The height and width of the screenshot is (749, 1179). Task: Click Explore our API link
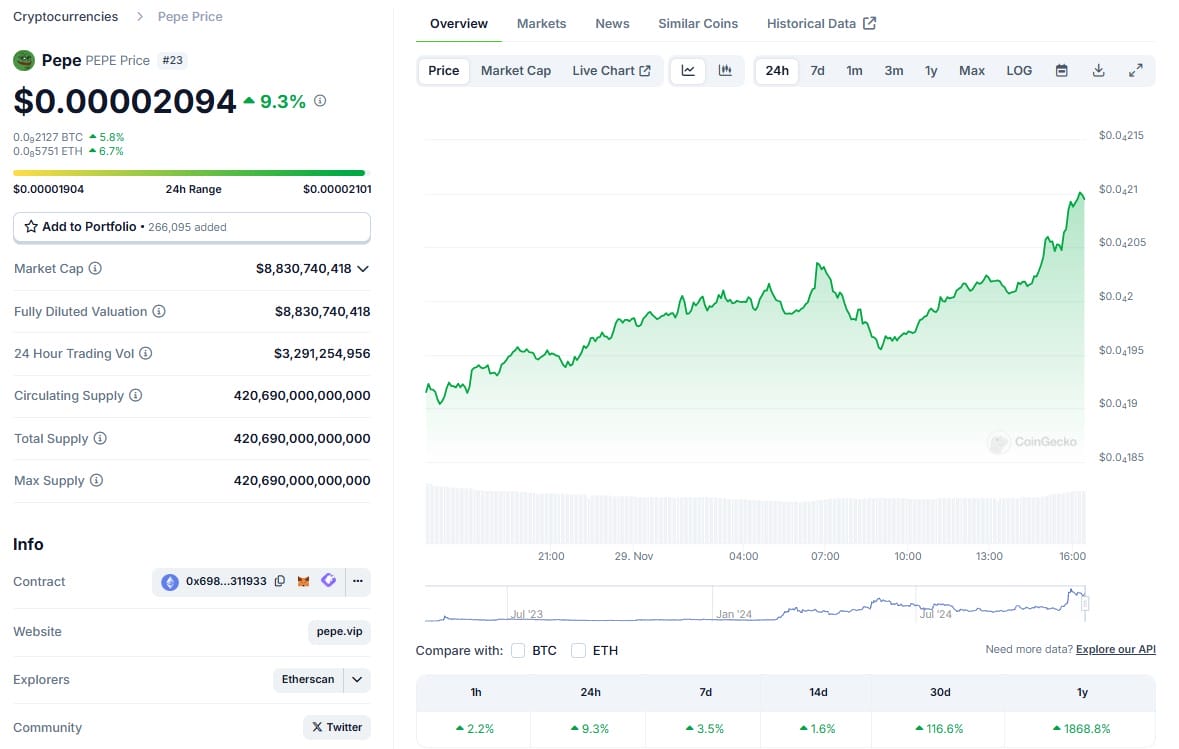1115,649
